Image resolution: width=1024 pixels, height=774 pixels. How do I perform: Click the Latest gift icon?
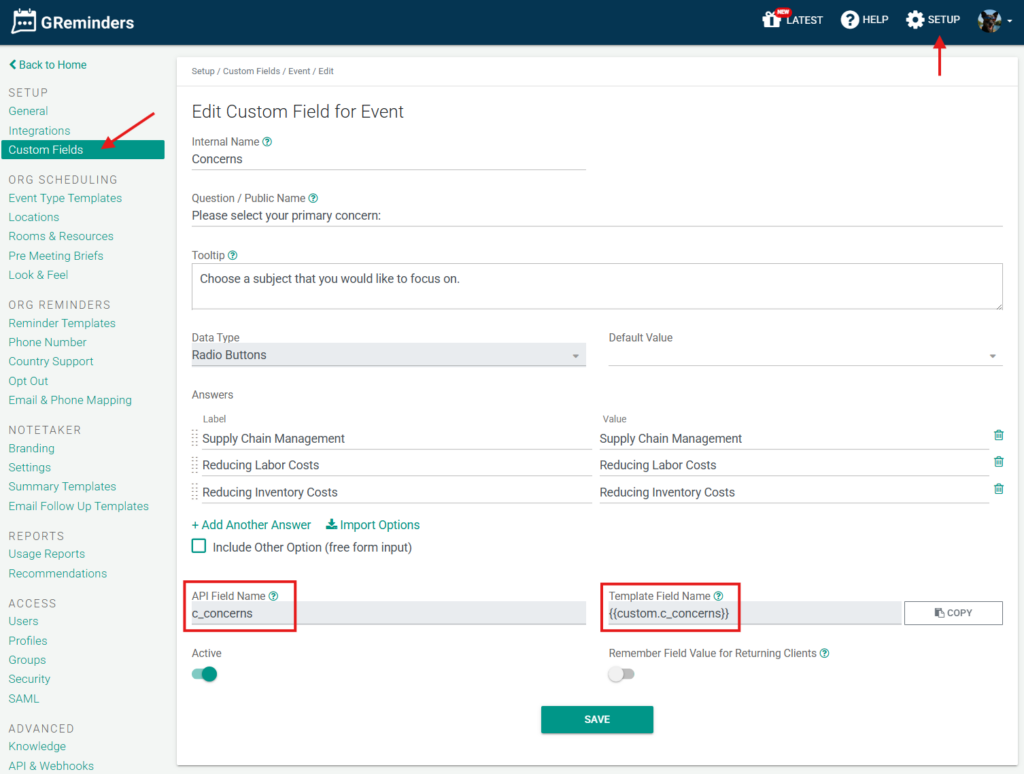[771, 20]
